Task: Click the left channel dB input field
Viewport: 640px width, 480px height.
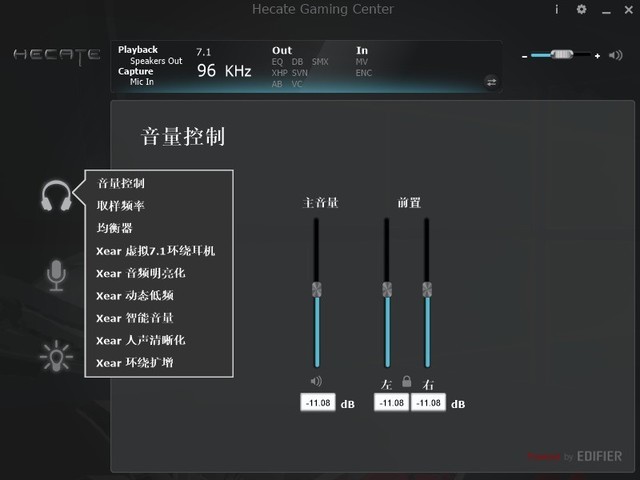Action: point(391,403)
